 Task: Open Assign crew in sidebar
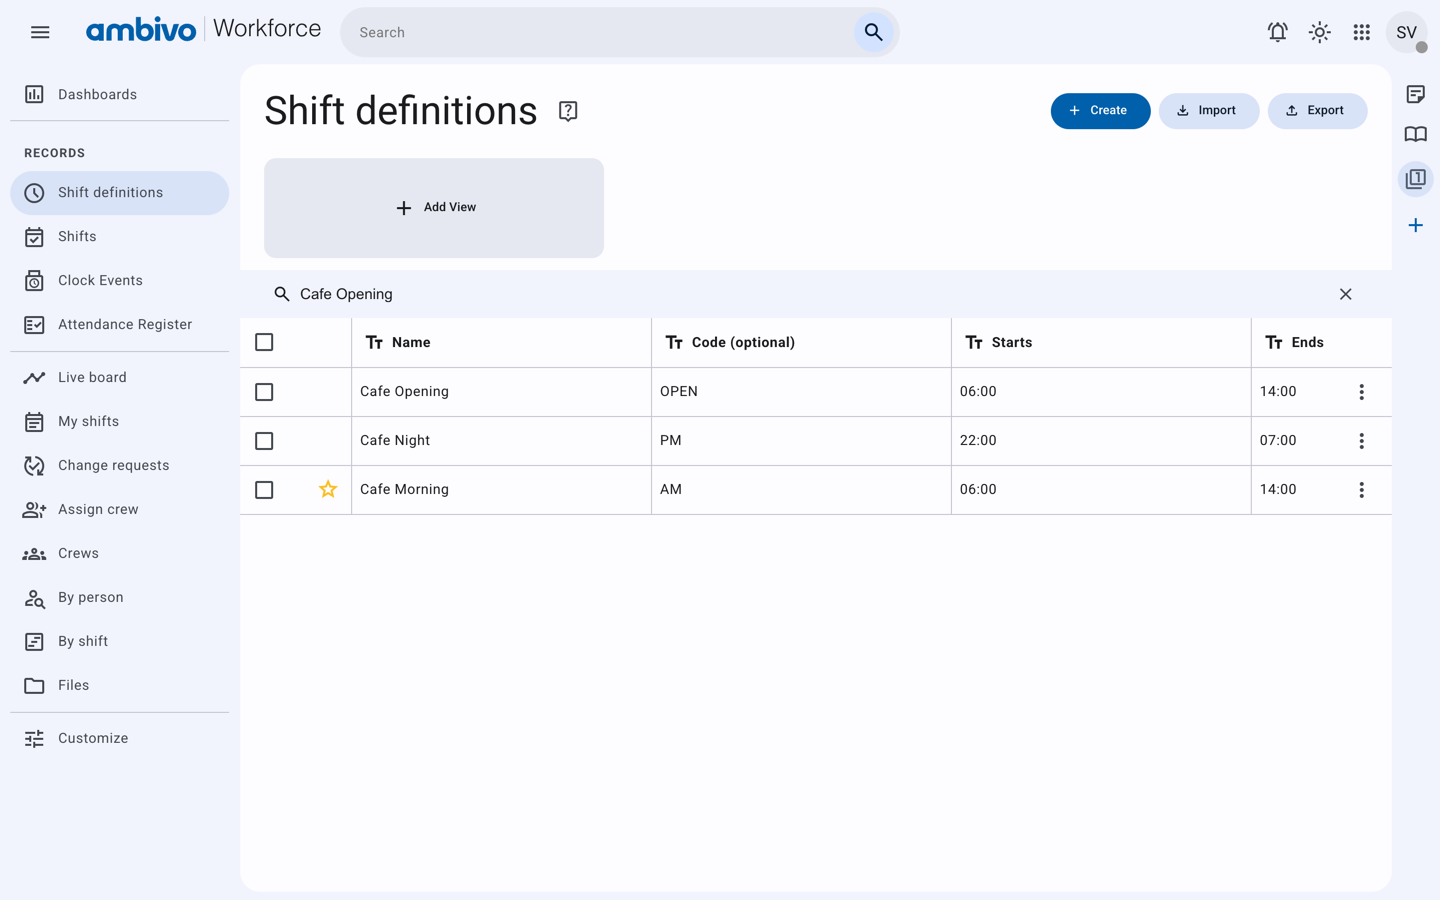pos(120,510)
